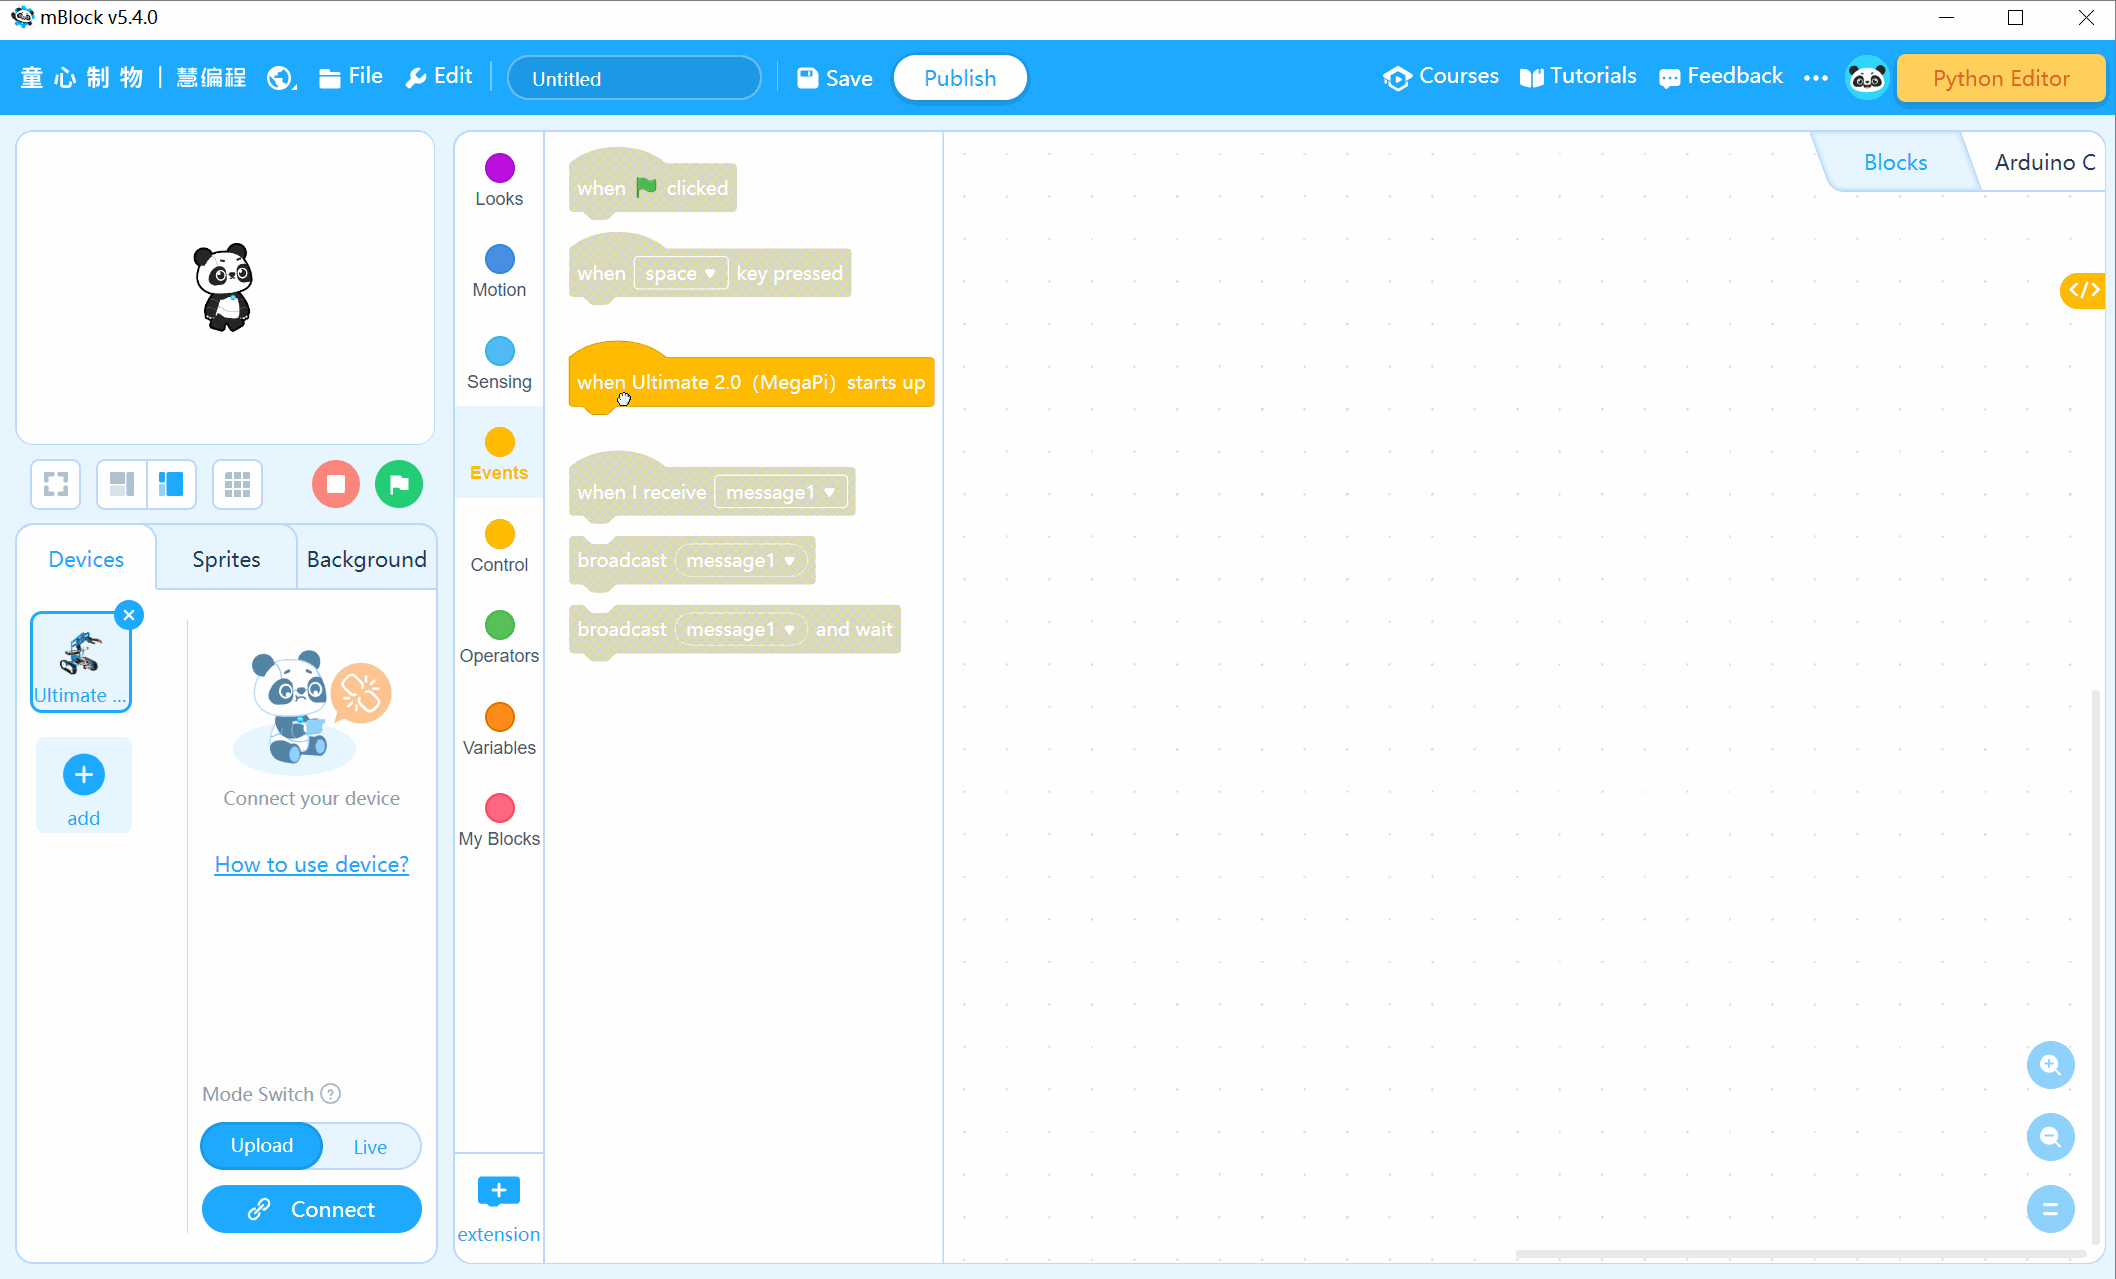Switch to Arduino C tab
Image resolution: width=2116 pixels, height=1279 pixels.
[2045, 162]
